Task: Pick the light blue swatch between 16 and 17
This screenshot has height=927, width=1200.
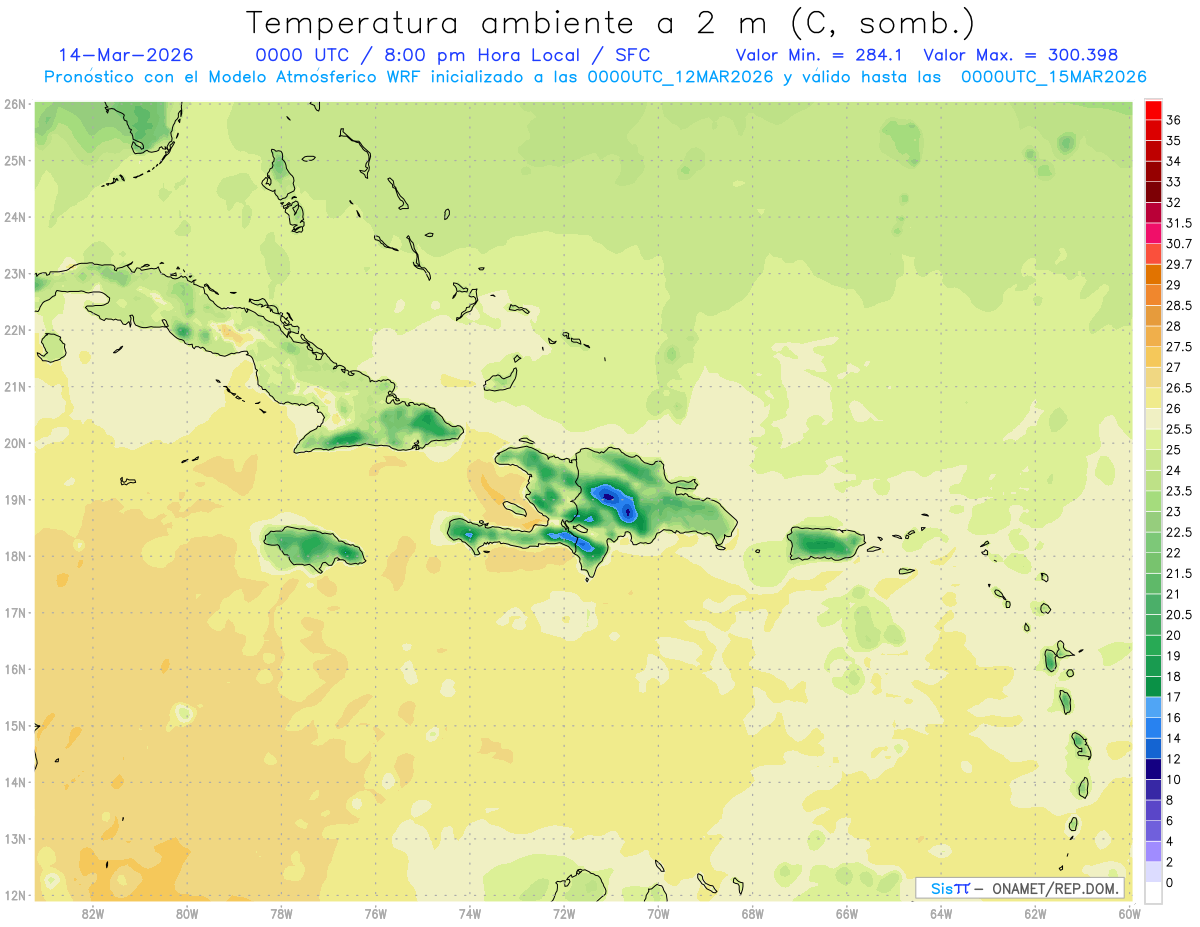Action: [1153, 707]
